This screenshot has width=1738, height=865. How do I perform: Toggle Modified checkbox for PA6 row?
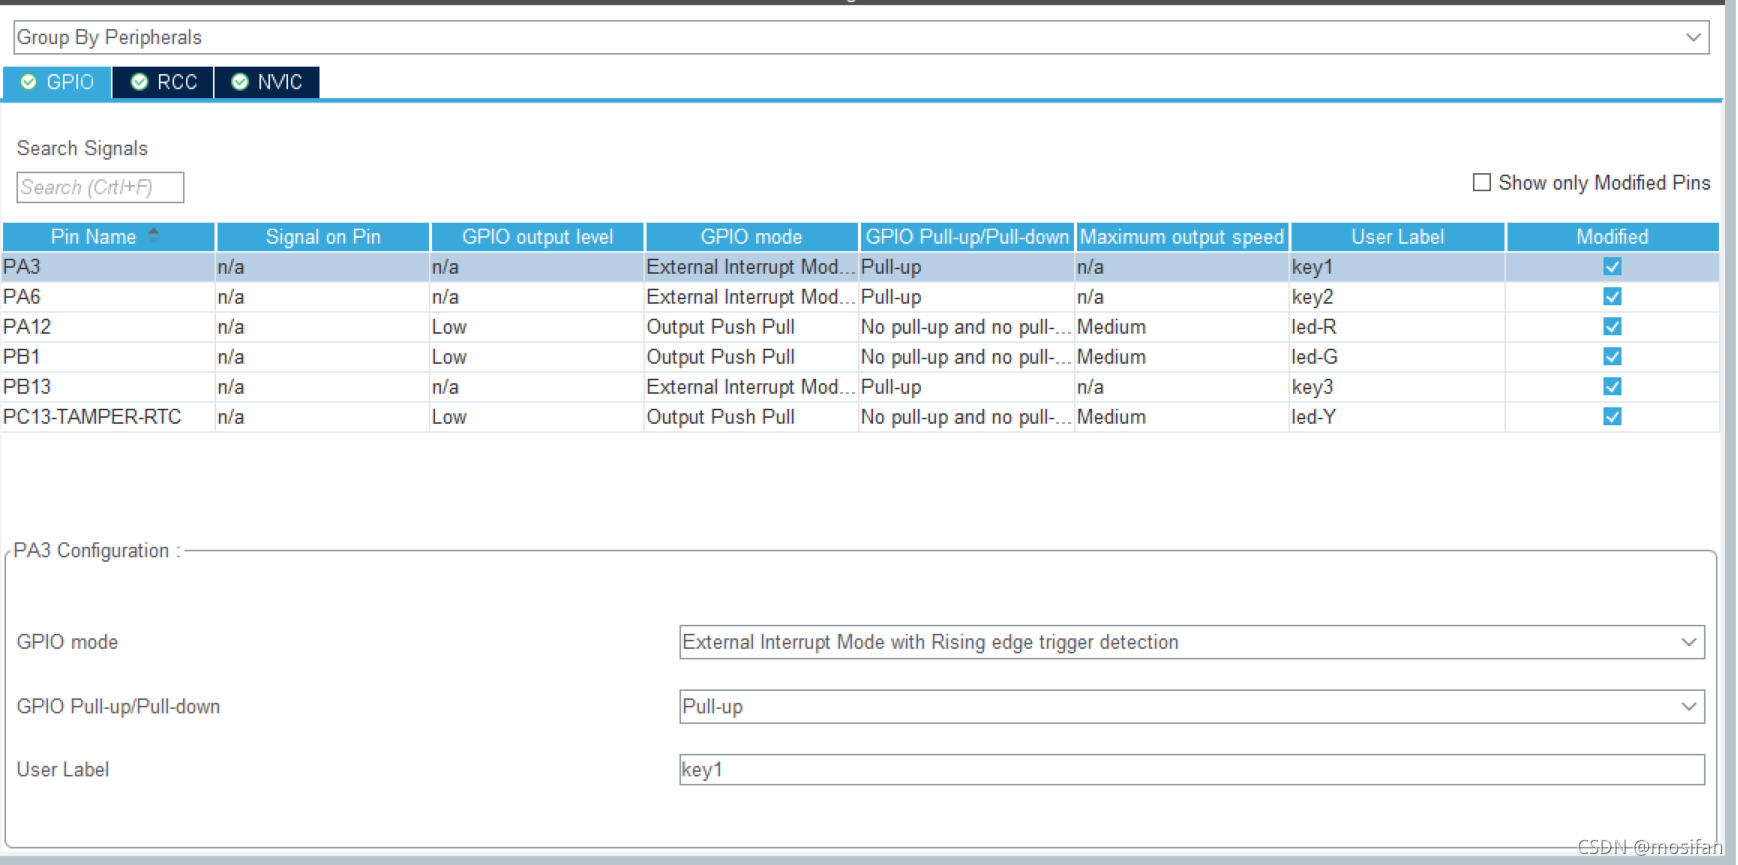click(1612, 297)
